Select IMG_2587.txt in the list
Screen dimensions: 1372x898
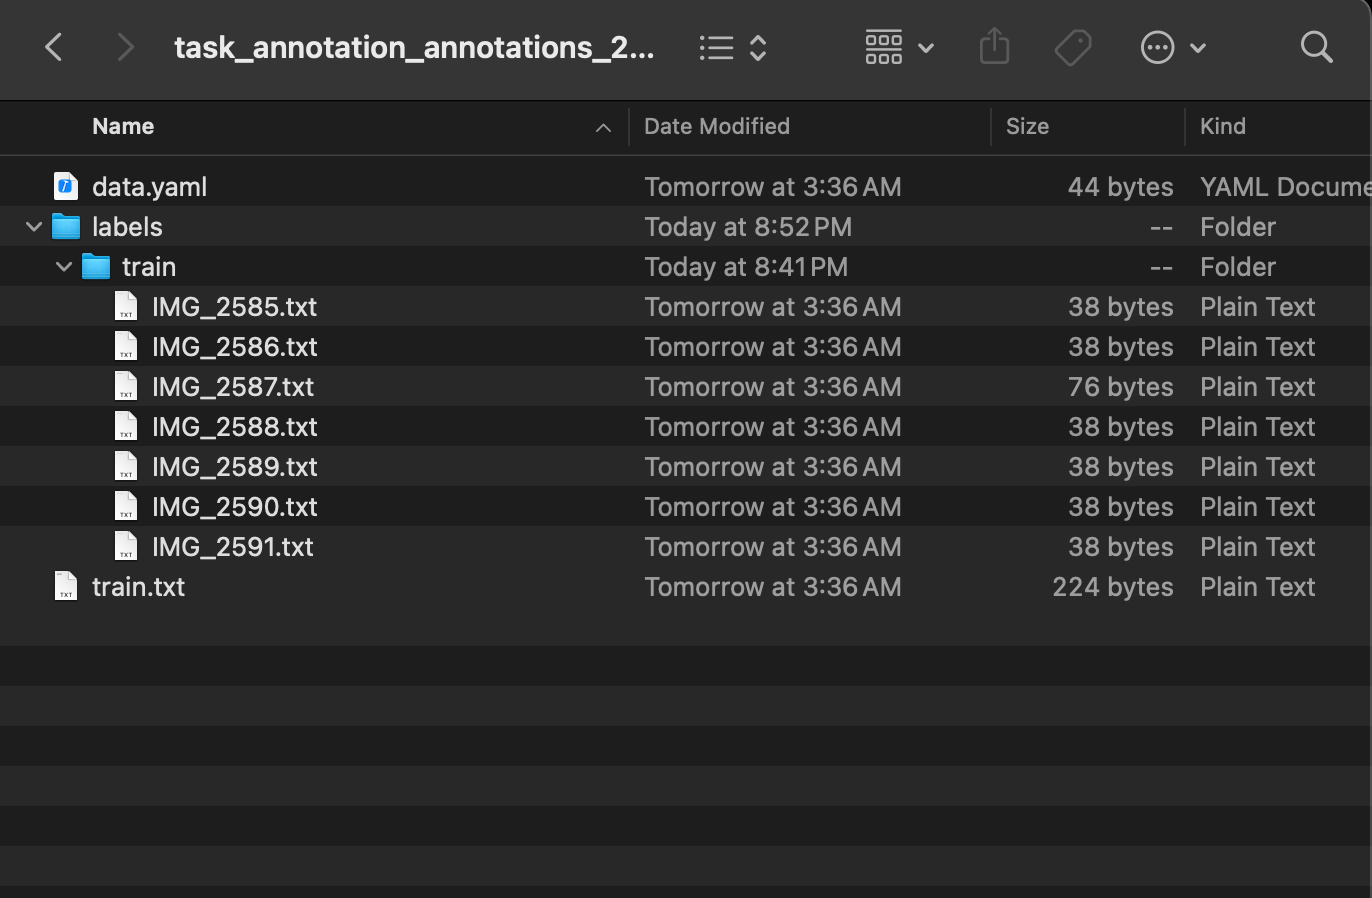232,387
